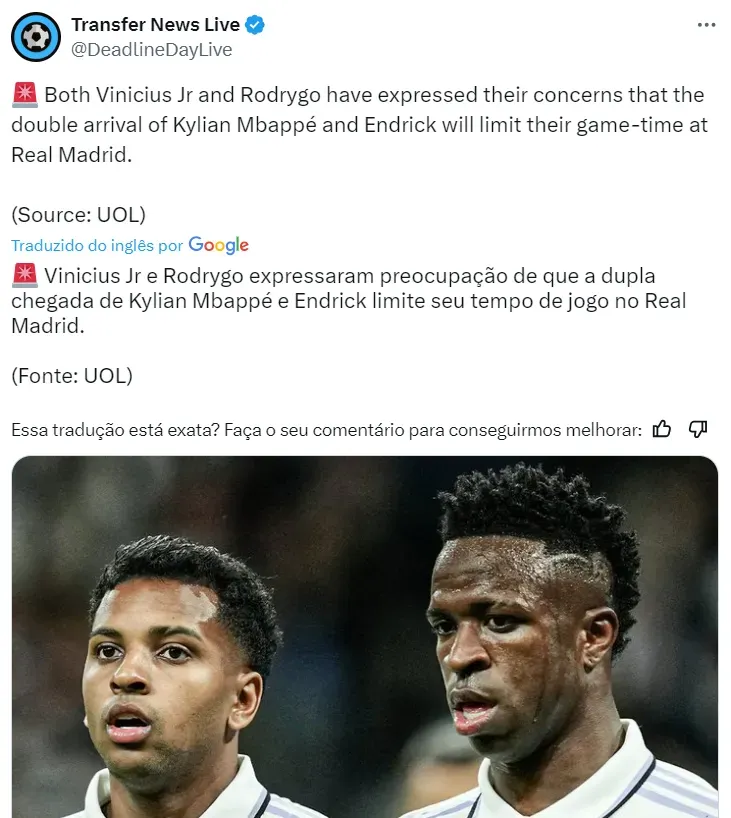Click the '(Fonte: UOL)' line

72,376
